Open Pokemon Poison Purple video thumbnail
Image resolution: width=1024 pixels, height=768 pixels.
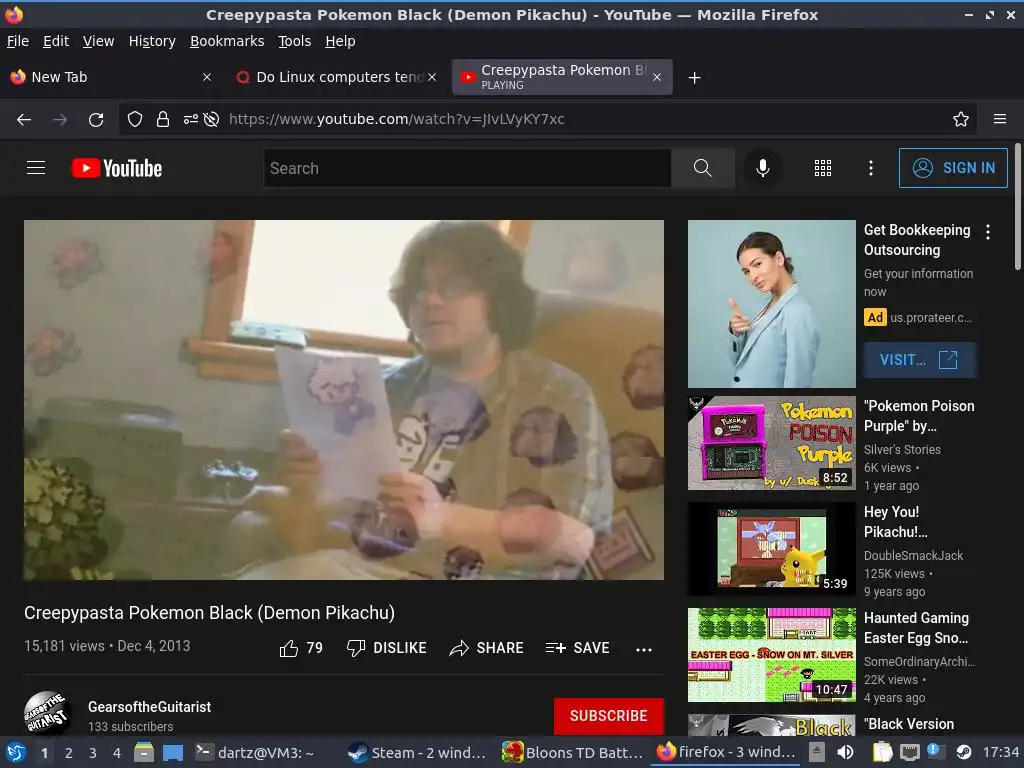(x=771, y=443)
